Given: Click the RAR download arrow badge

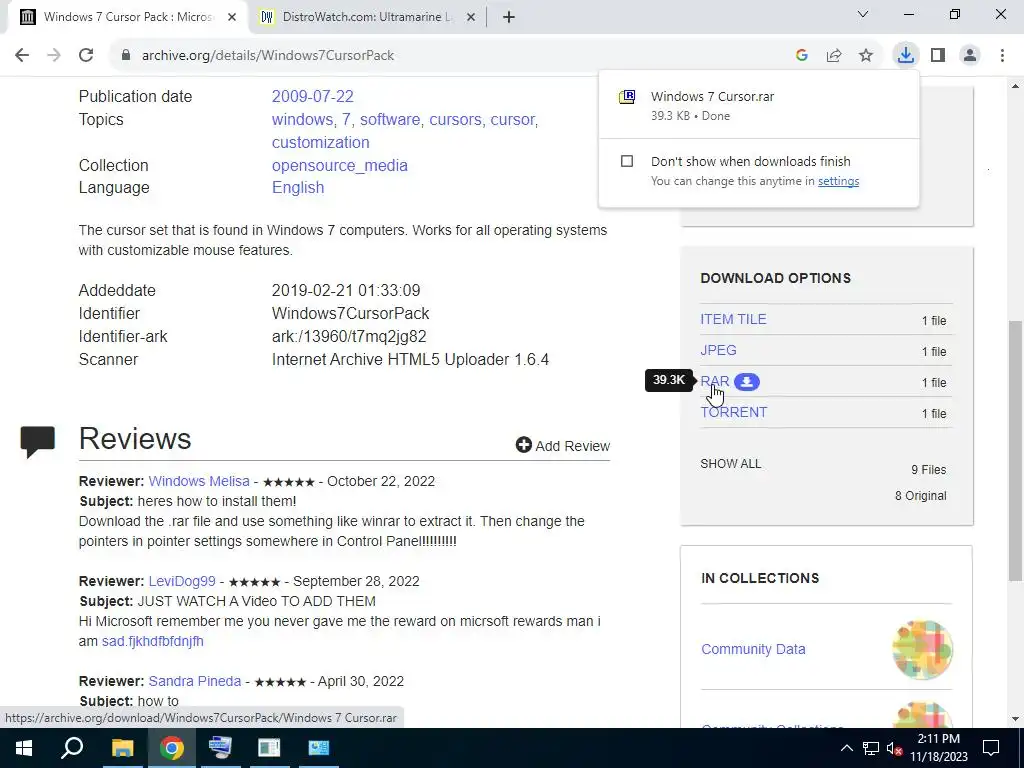Looking at the screenshot, I should (746, 382).
